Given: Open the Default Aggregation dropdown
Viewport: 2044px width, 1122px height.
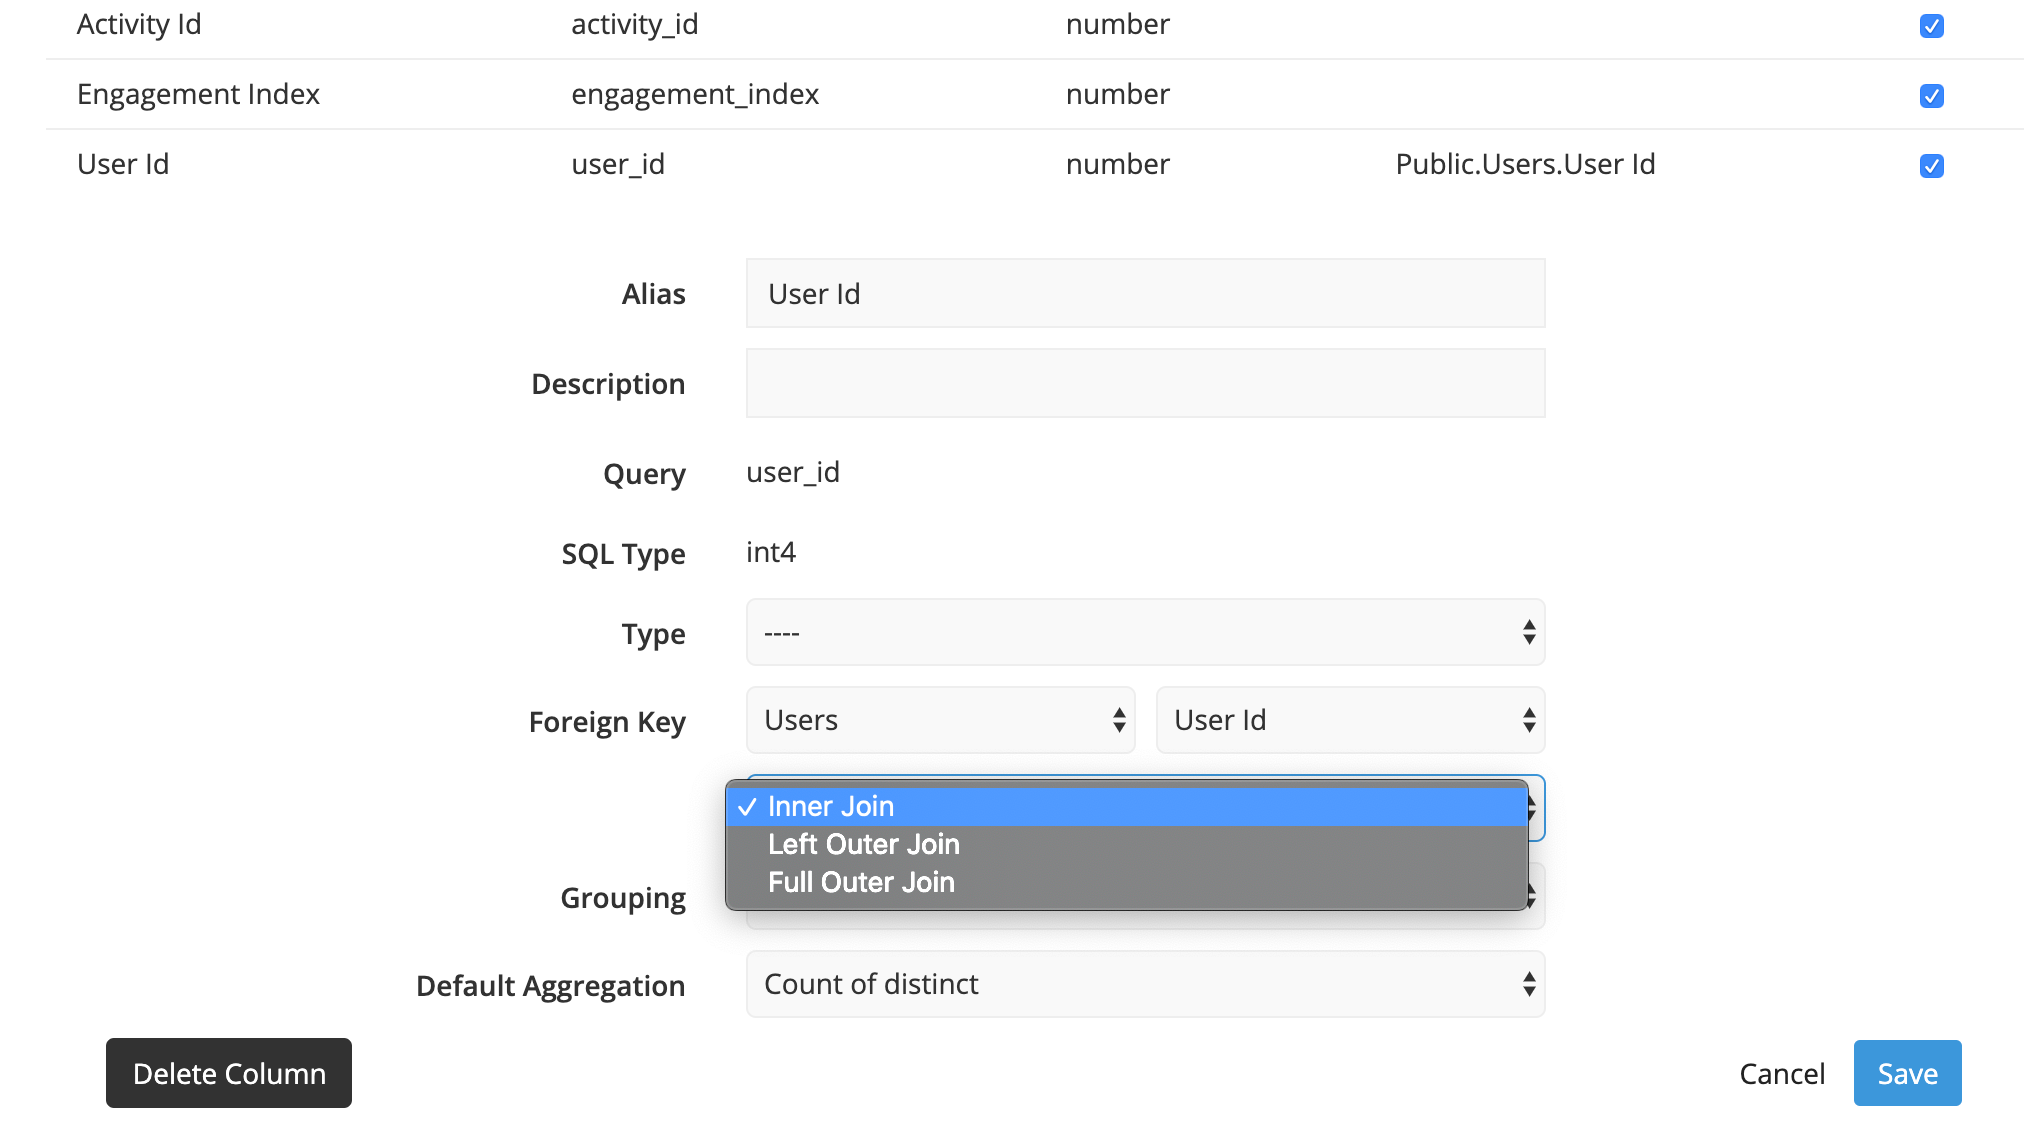Looking at the screenshot, I should tap(1145, 984).
